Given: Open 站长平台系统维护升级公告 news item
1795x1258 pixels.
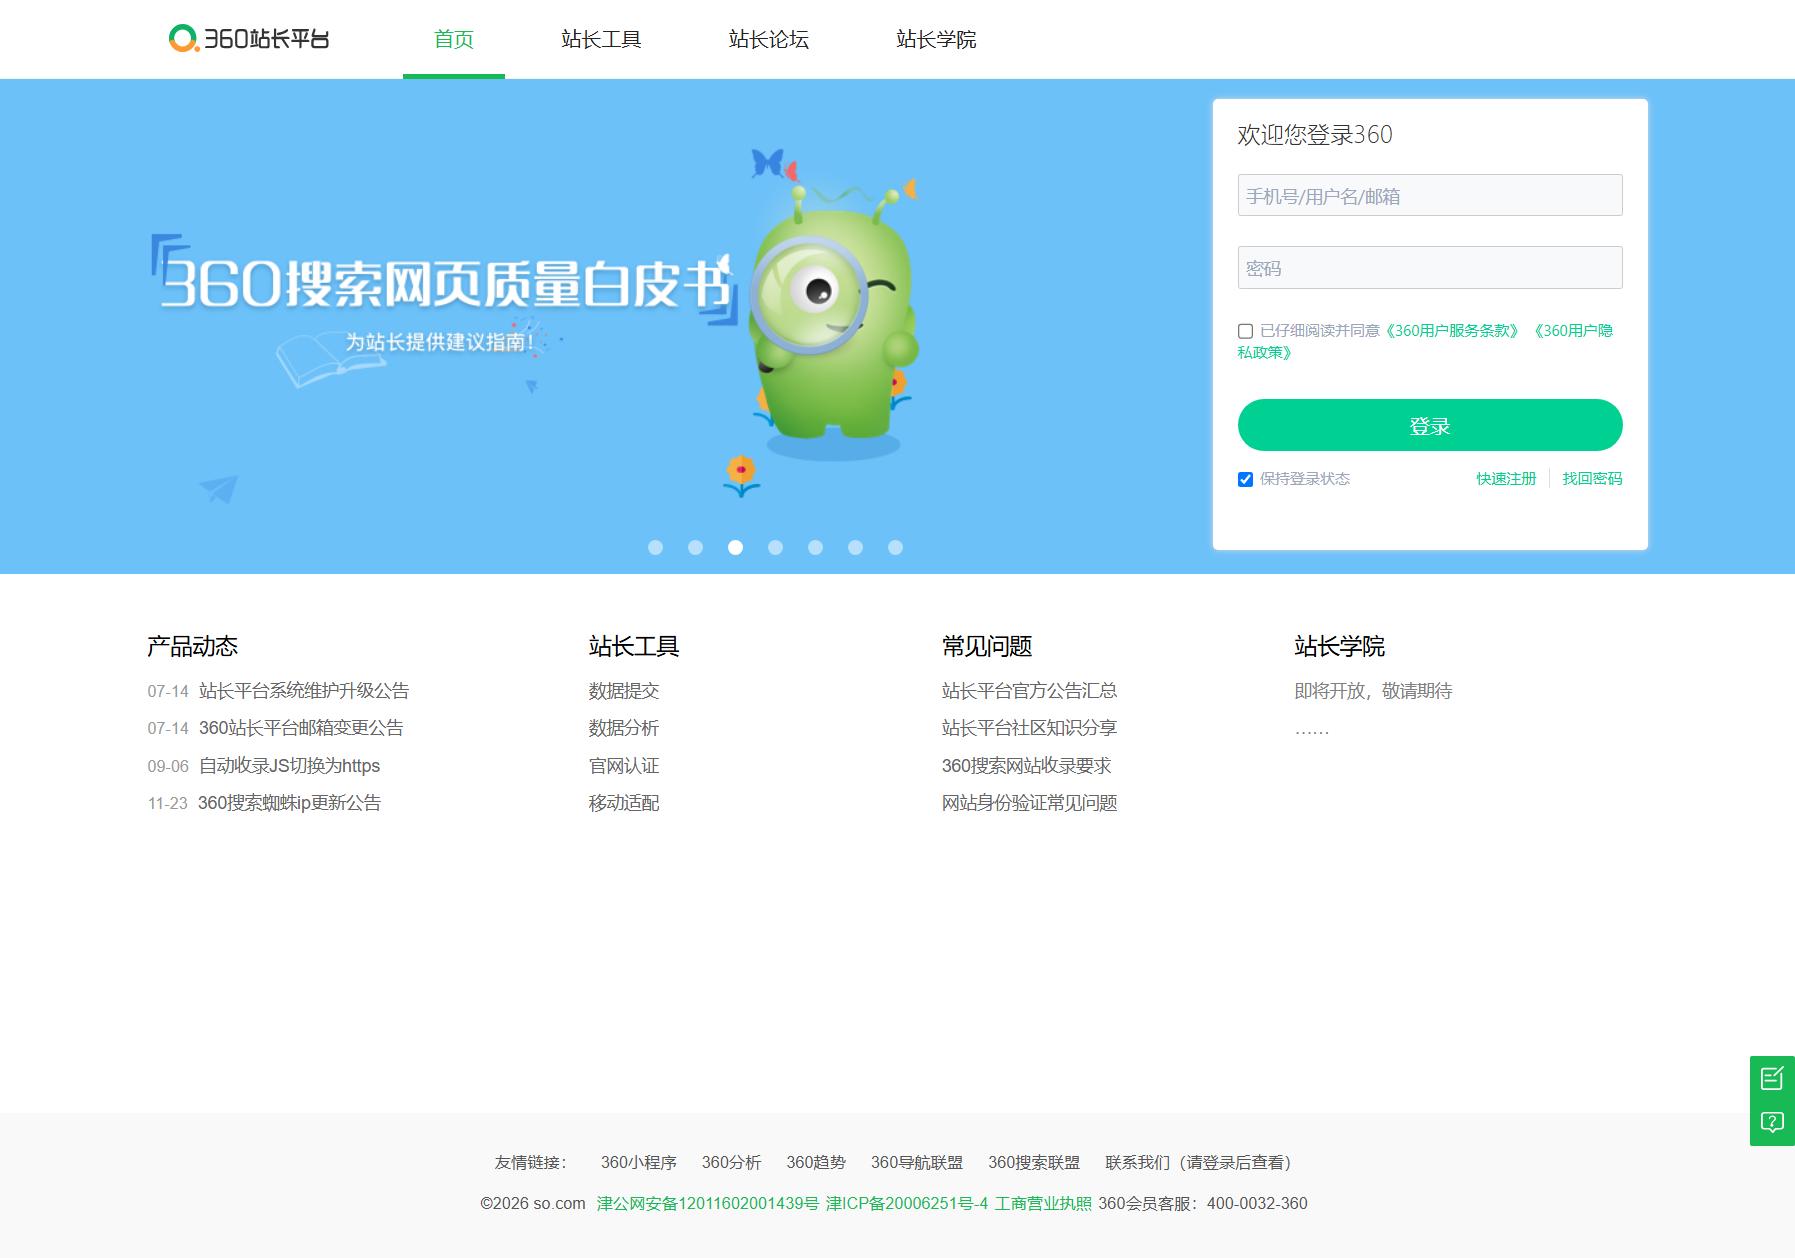Looking at the screenshot, I should pyautogui.click(x=304, y=691).
